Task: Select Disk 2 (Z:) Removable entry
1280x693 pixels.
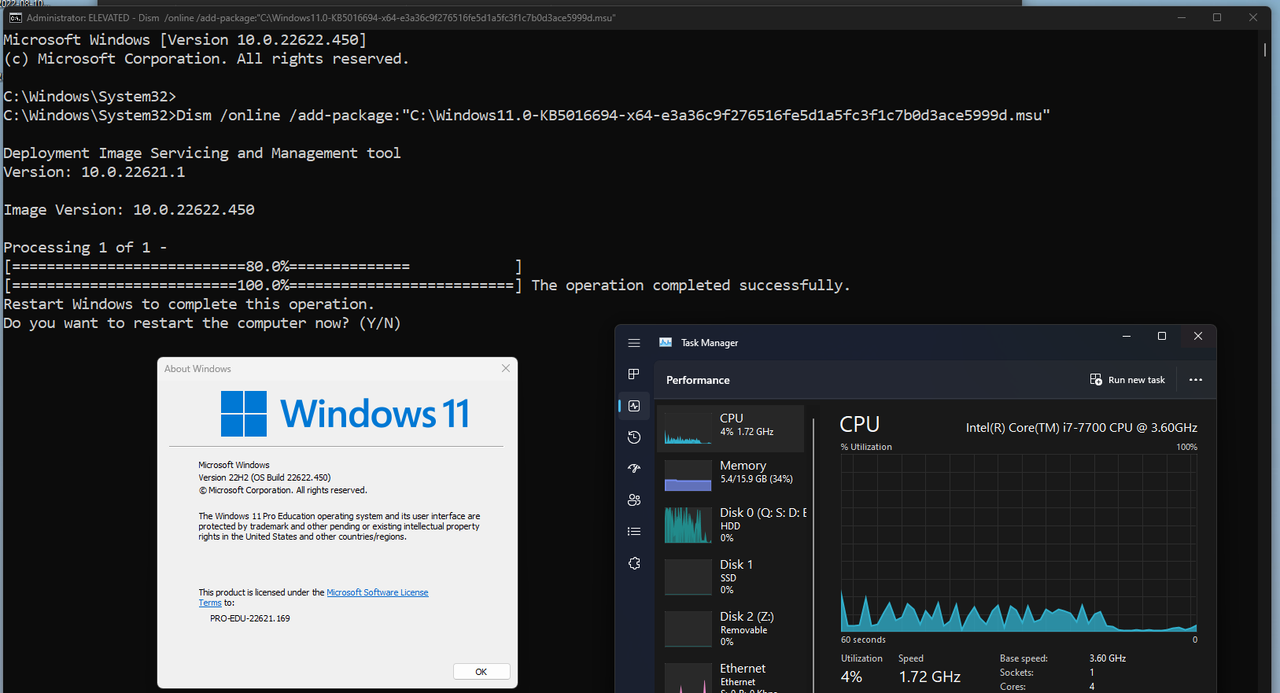Action: pyautogui.click(x=730, y=629)
